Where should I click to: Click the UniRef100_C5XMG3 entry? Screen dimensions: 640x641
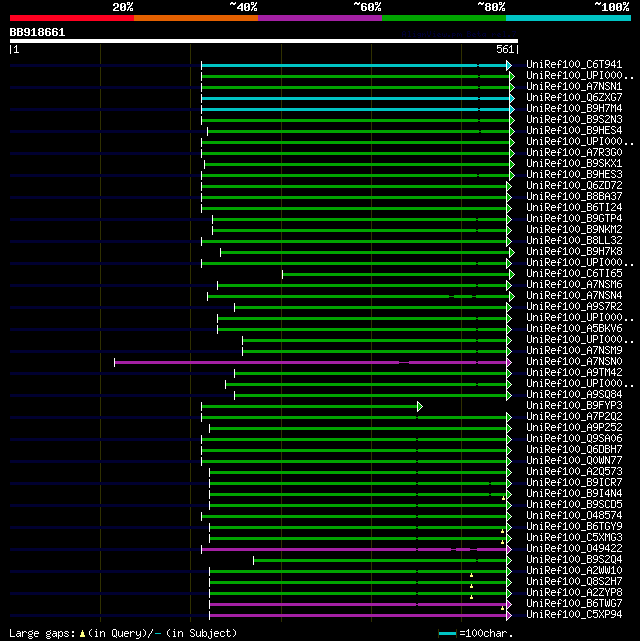tap(574, 538)
